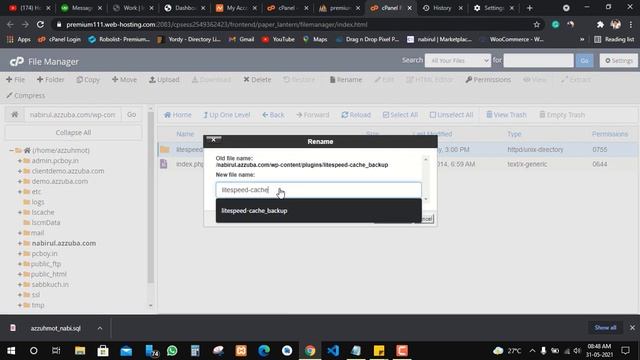
Task: Click the Rename toolbar button
Action: (x=346, y=80)
